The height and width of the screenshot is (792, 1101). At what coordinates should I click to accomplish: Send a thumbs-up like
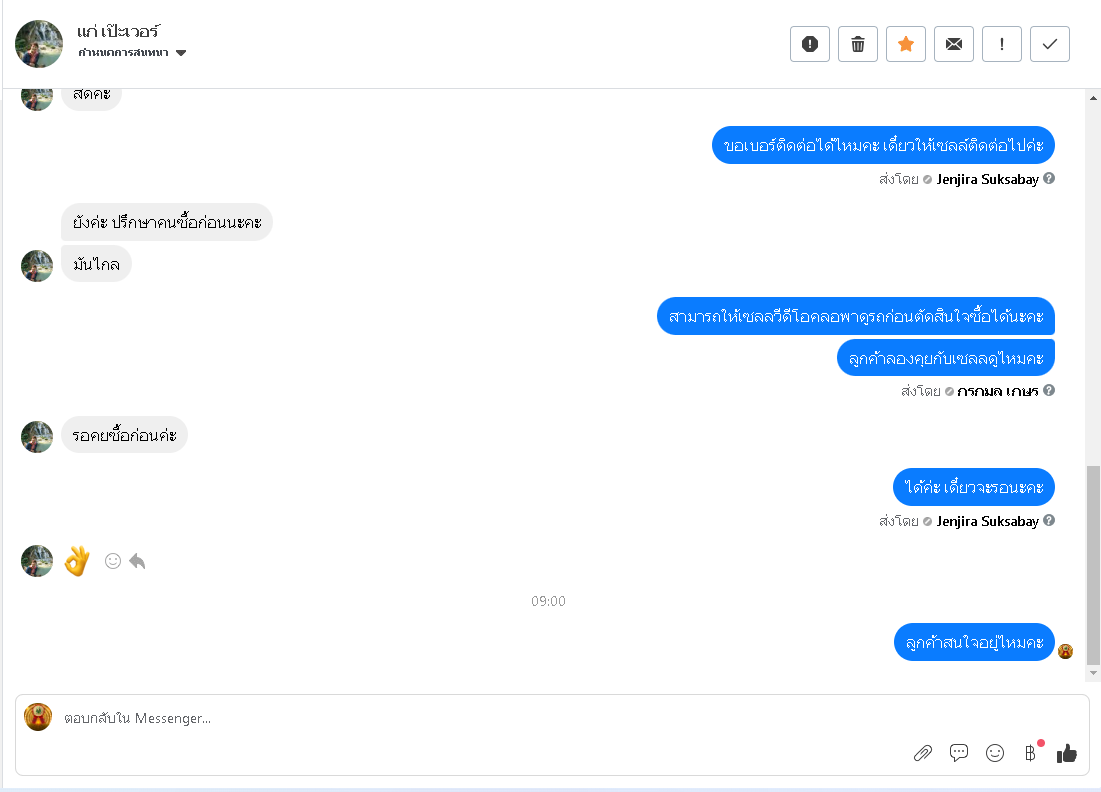(x=1067, y=753)
